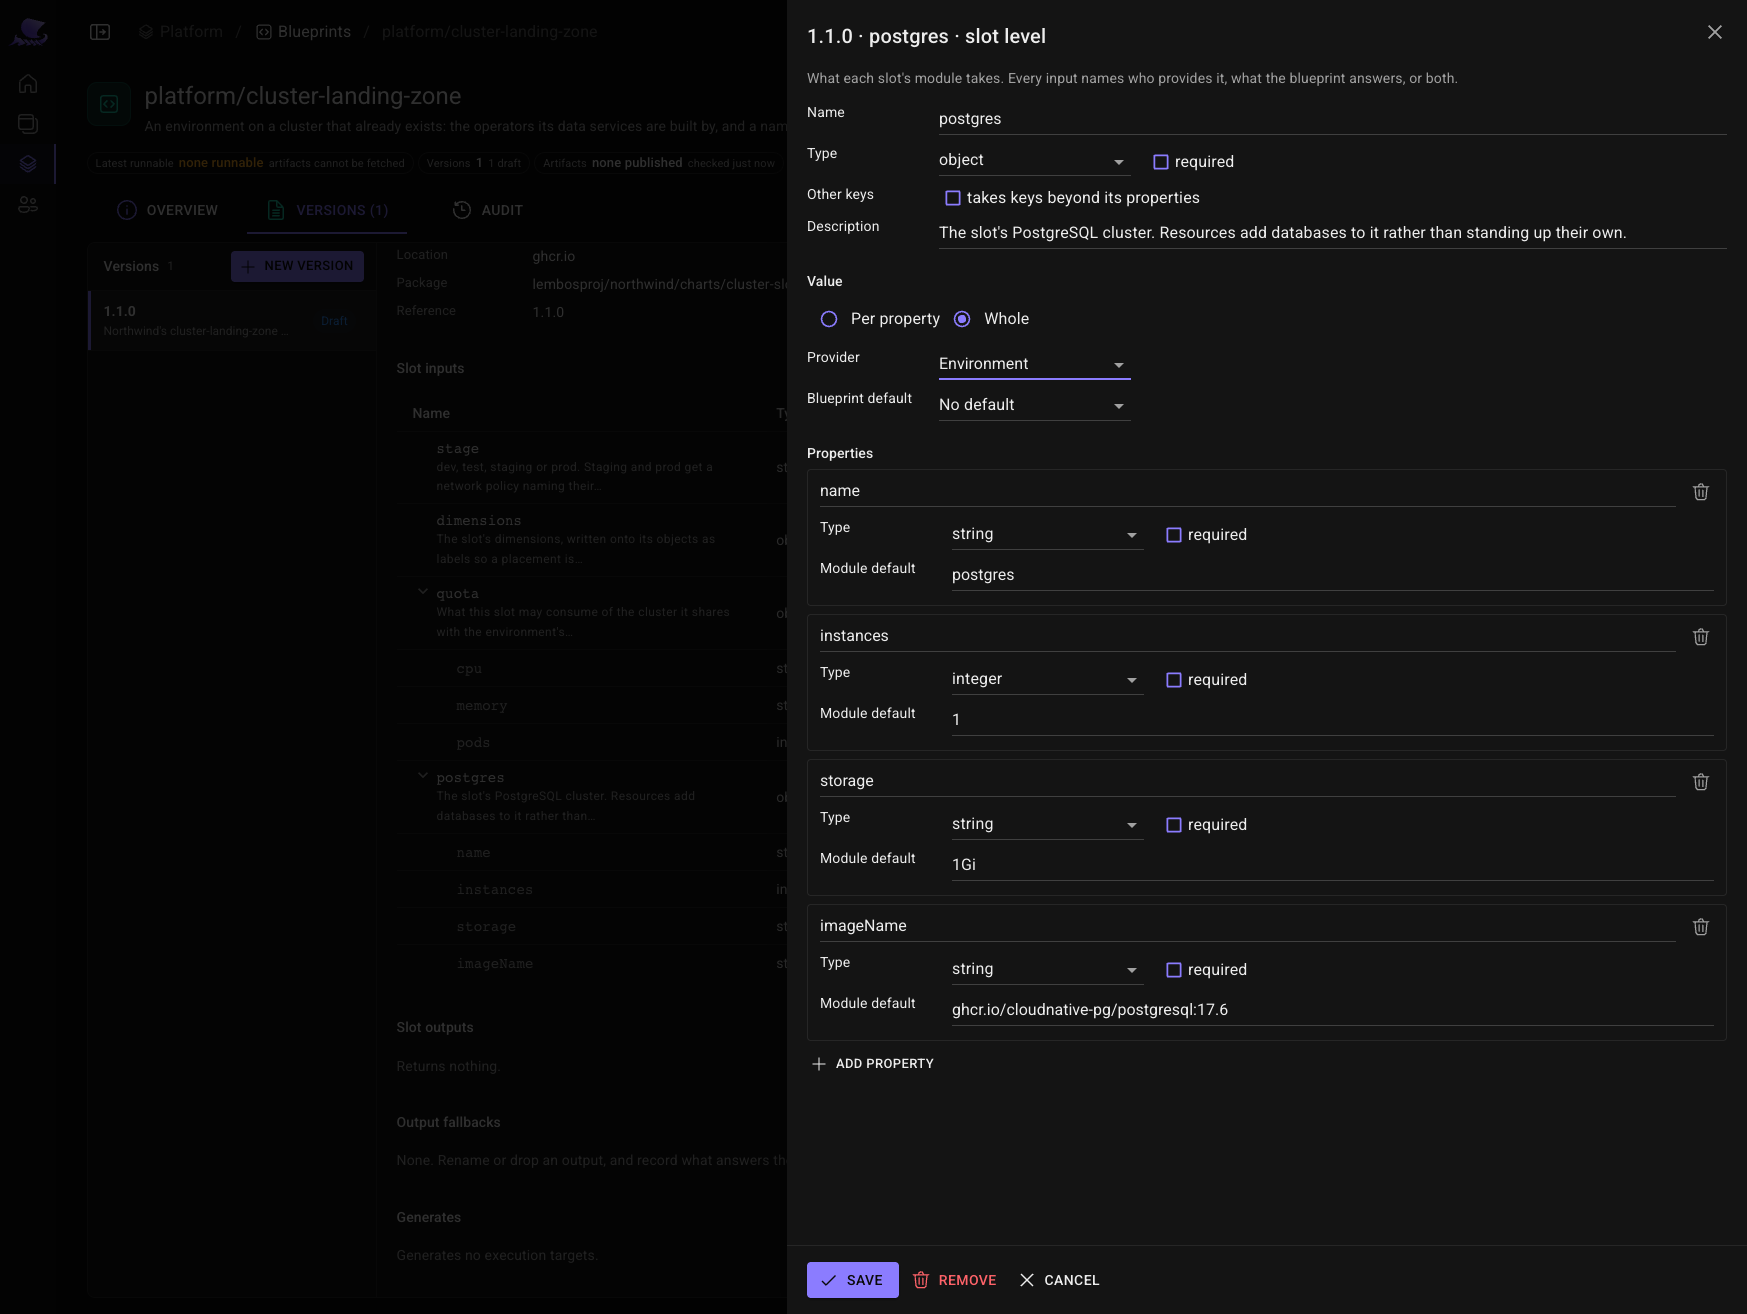Mark the name property as required
This screenshot has width=1747, height=1314.
[1174, 535]
